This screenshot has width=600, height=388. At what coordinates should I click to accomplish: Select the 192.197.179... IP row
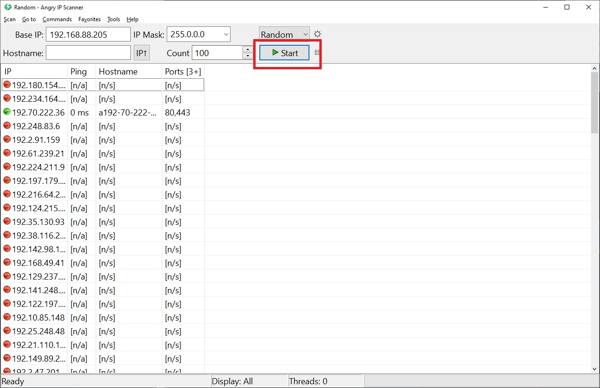(x=103, y=181)
